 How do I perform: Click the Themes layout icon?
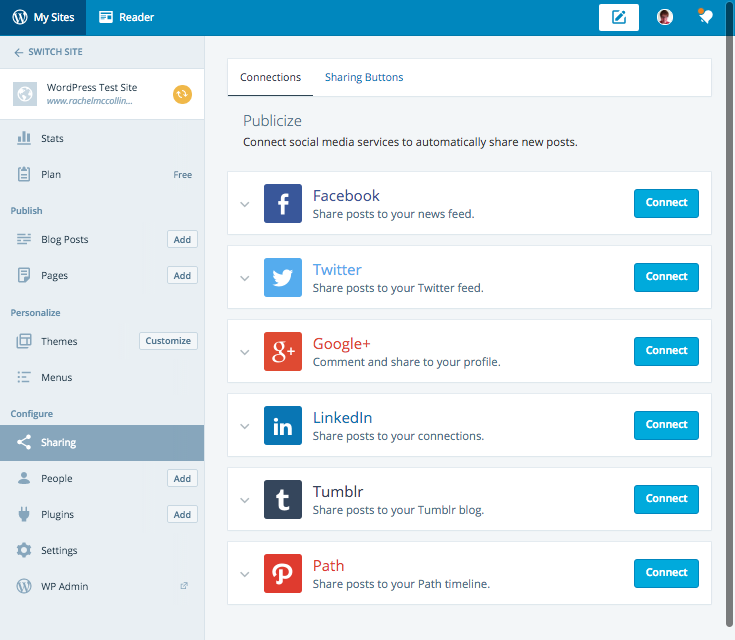pos(24,341)
